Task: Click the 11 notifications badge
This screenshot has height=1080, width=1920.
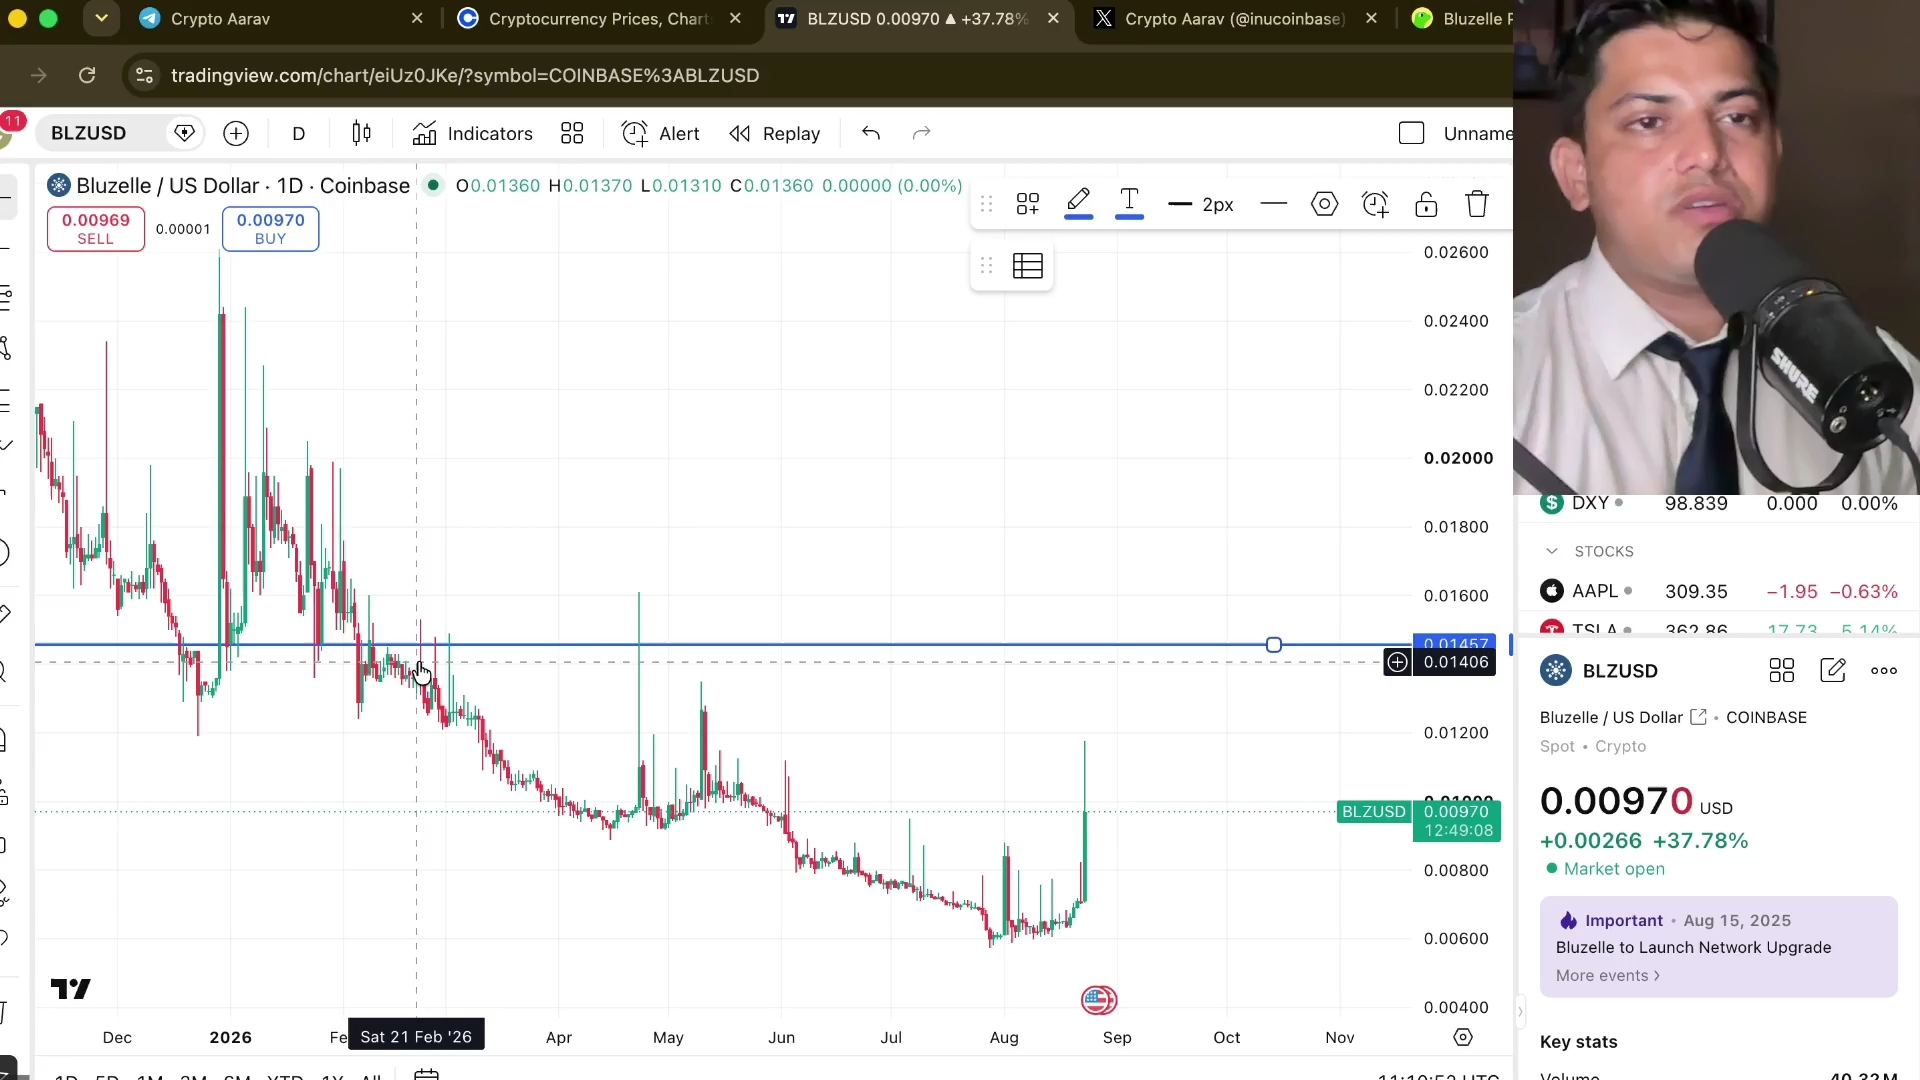Action: (13, 122)
